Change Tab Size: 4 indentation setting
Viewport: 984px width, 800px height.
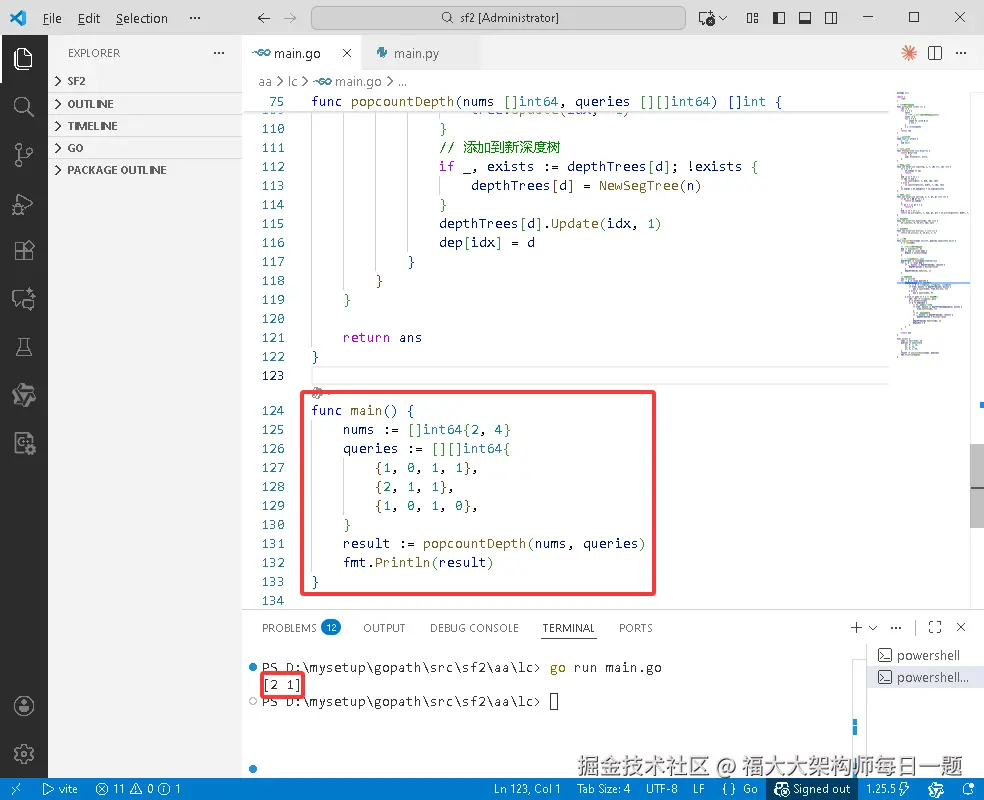coord(603,789)
